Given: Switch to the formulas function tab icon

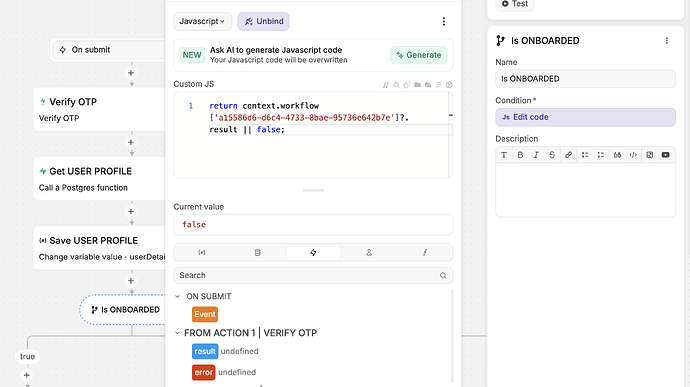Looking at the screenshot, I should [425, 252].
